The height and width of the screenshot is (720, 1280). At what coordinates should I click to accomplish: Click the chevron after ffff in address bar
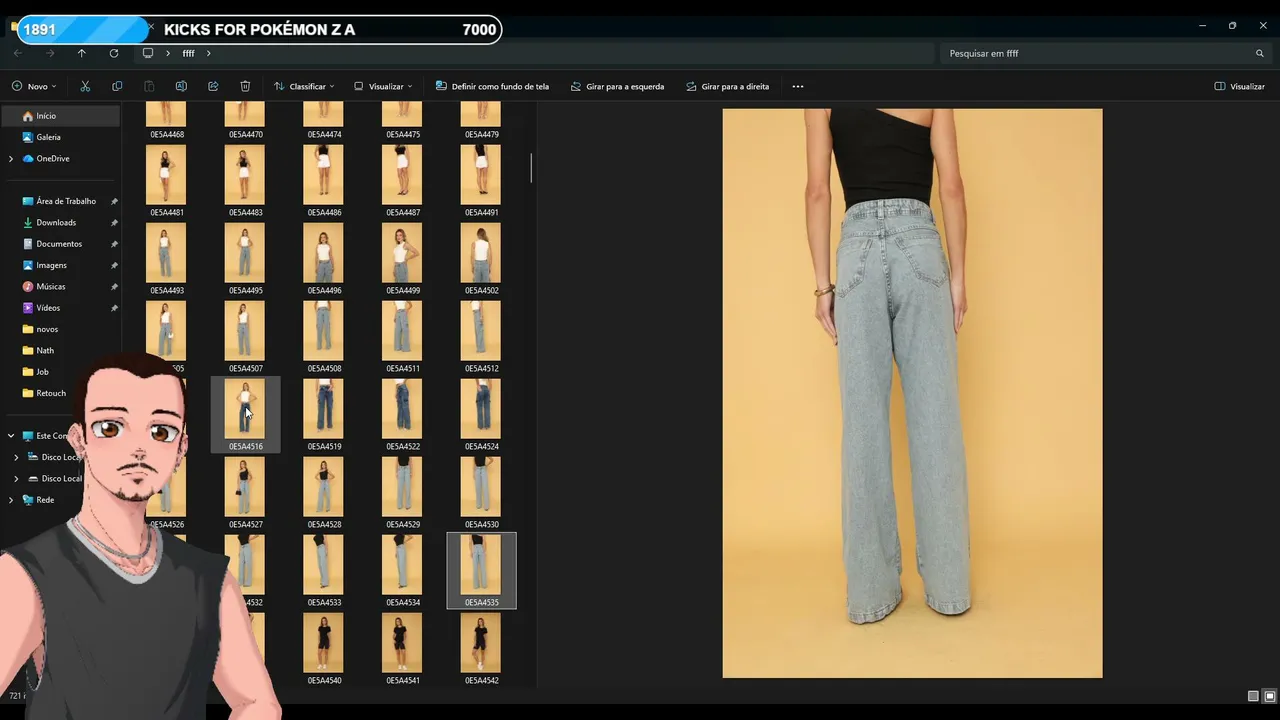tap(208, 53)
